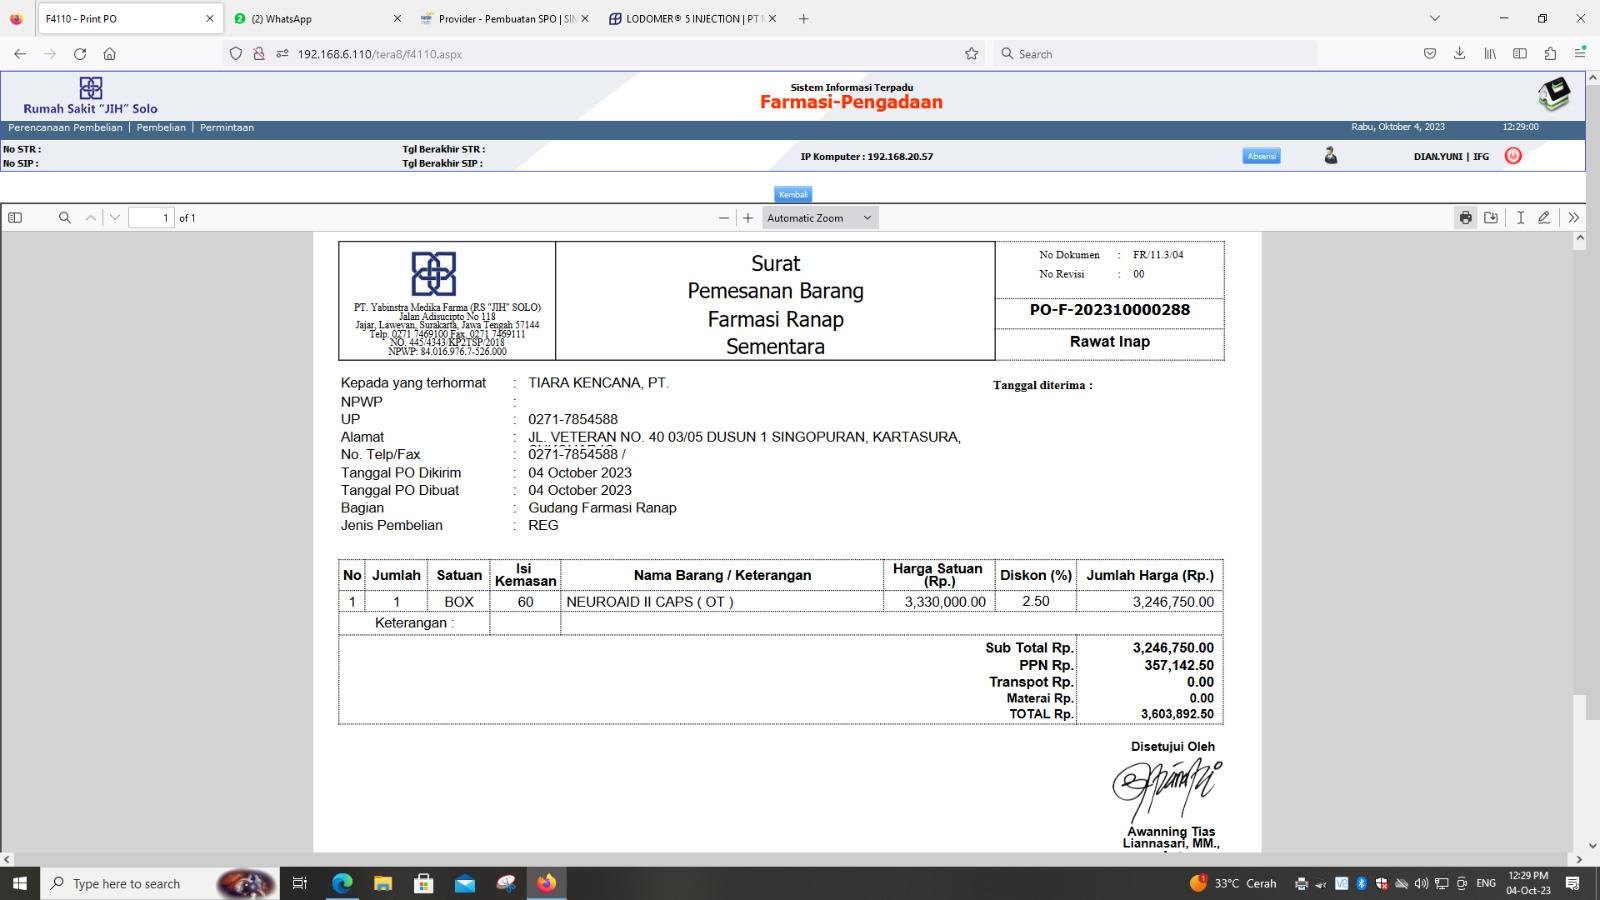Toggle the PDF viewer sidebar
The image size is (1600, 900).
(x=15, y=217)
